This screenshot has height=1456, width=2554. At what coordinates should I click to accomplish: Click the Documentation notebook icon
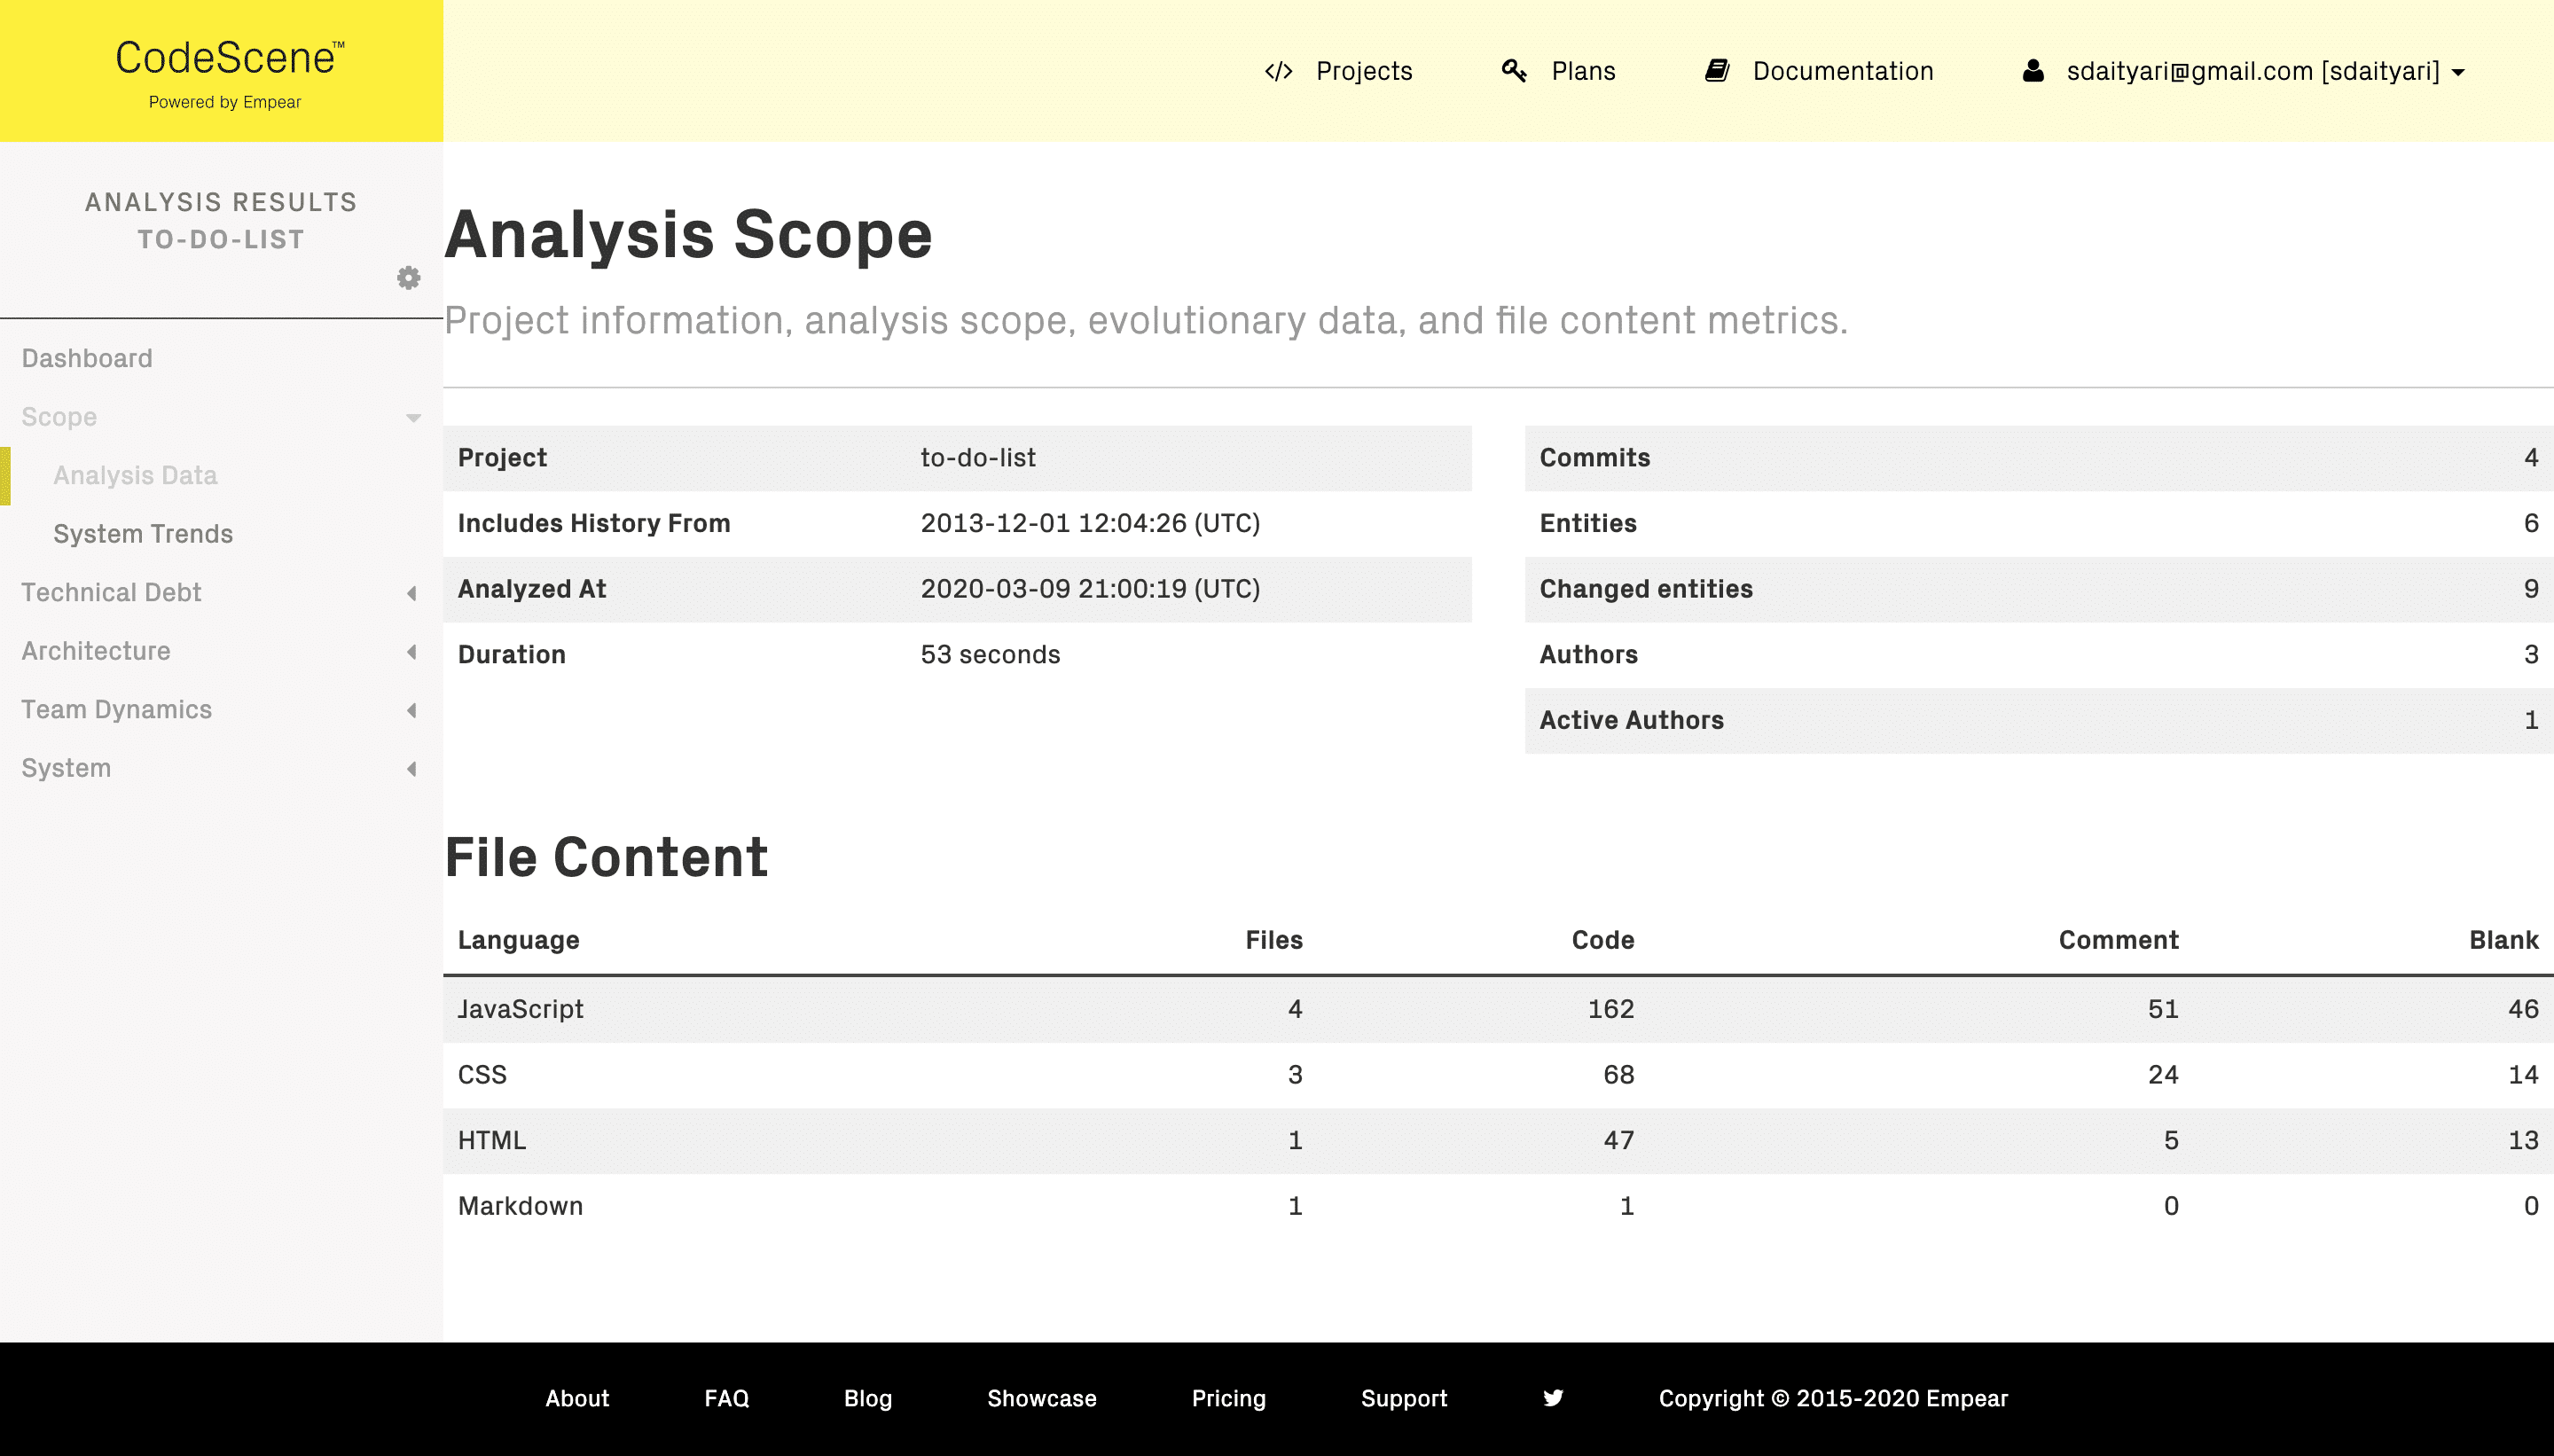coord(1716,70)
